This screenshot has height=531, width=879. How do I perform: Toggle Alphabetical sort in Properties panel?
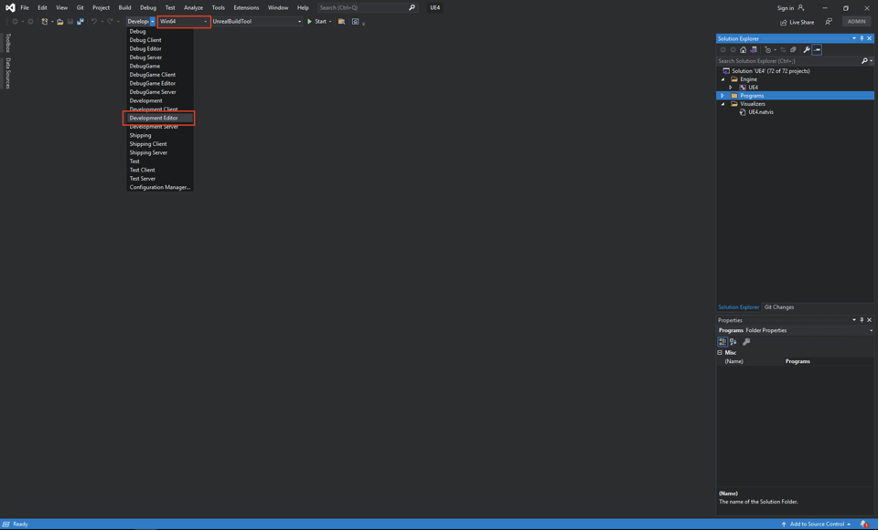coord(733,343)
